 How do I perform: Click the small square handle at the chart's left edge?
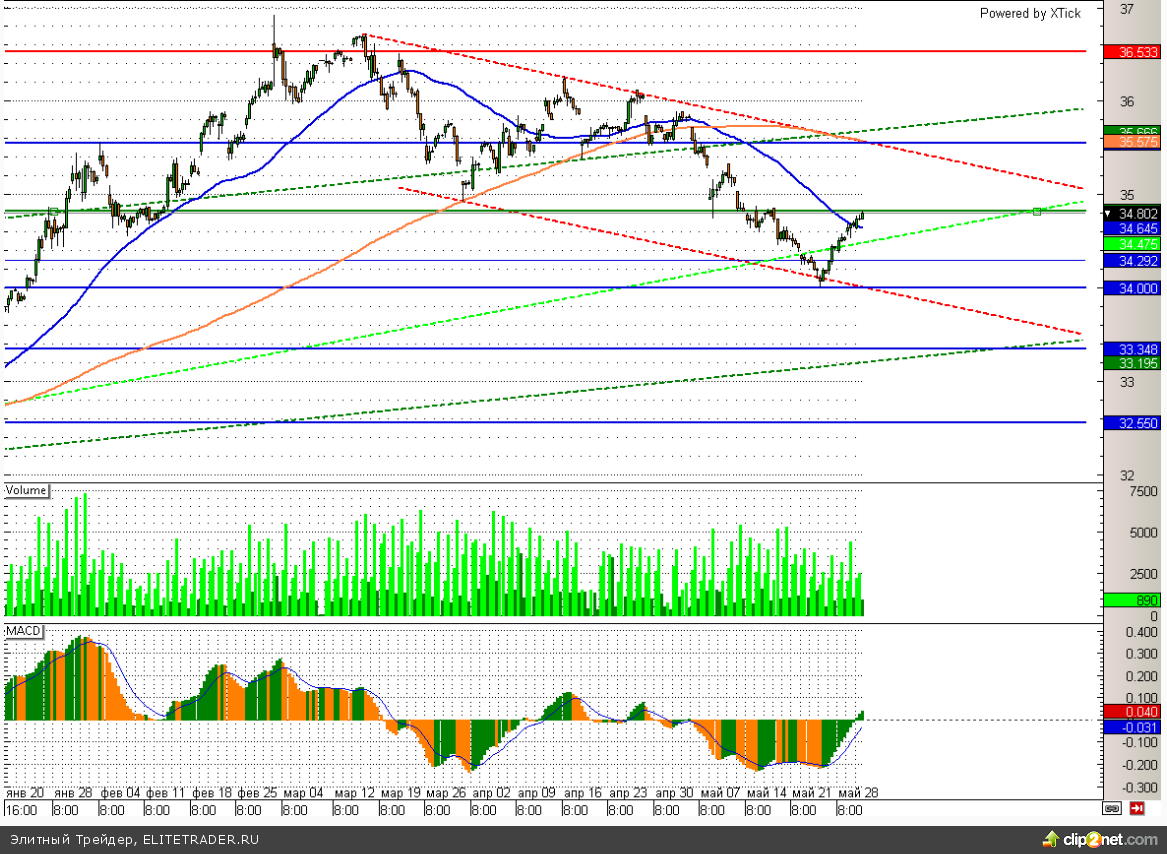pos(53,210)
